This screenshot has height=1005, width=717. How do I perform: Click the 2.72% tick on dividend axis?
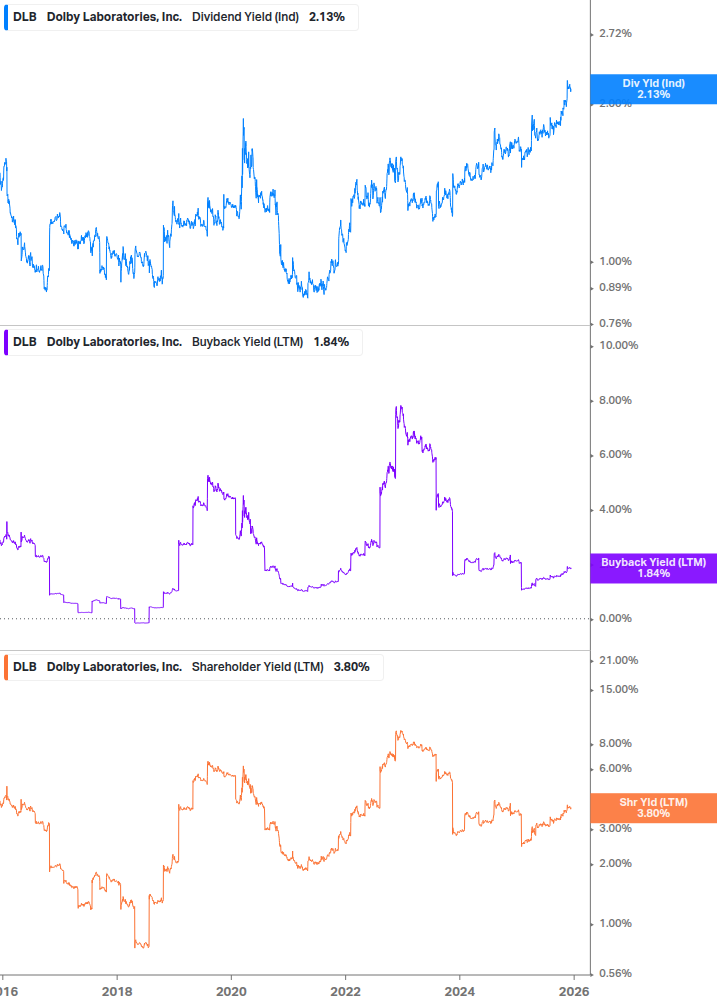pos(615,33)
